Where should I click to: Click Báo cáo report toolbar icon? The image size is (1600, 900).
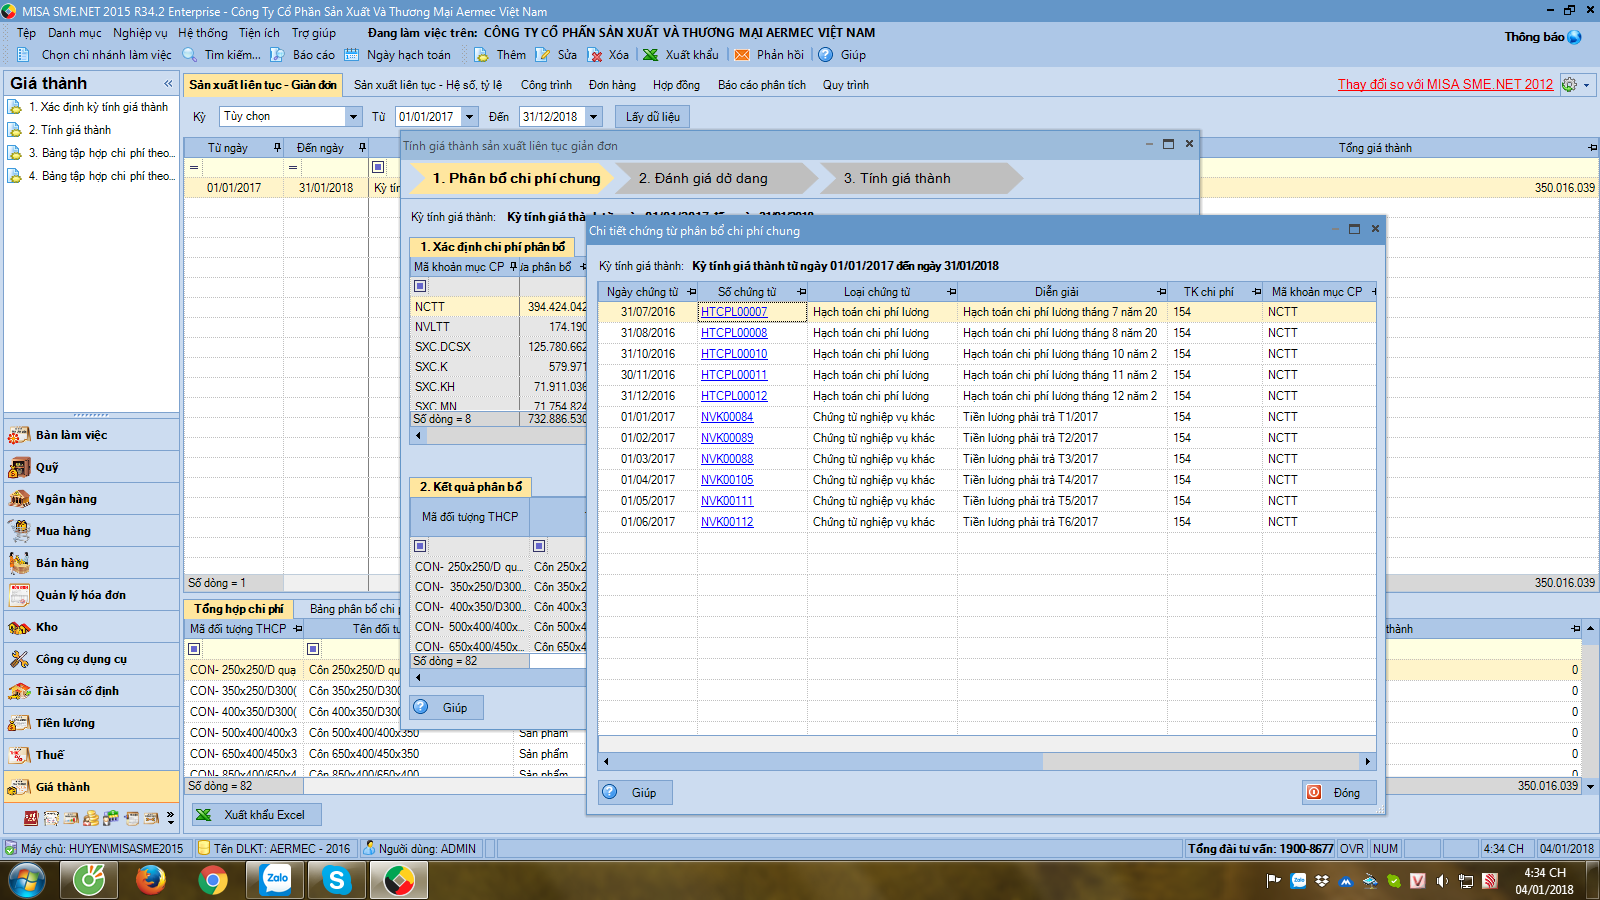coord(277,55)
